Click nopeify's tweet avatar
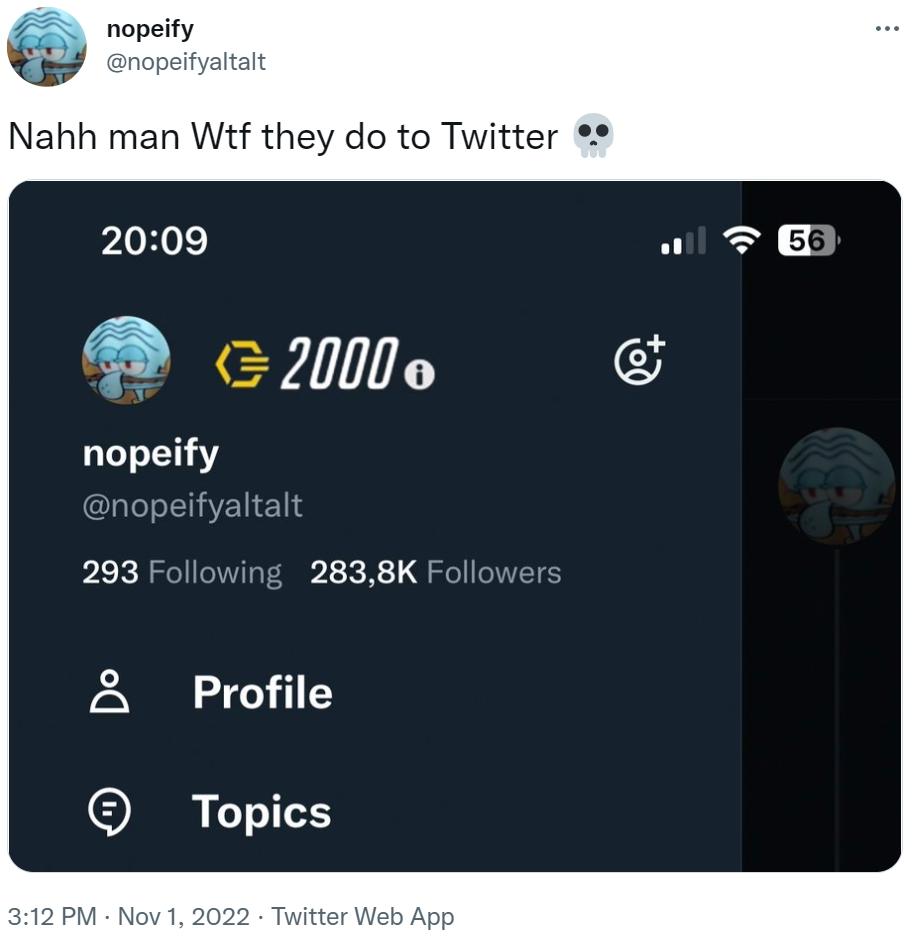 point(47,47)
